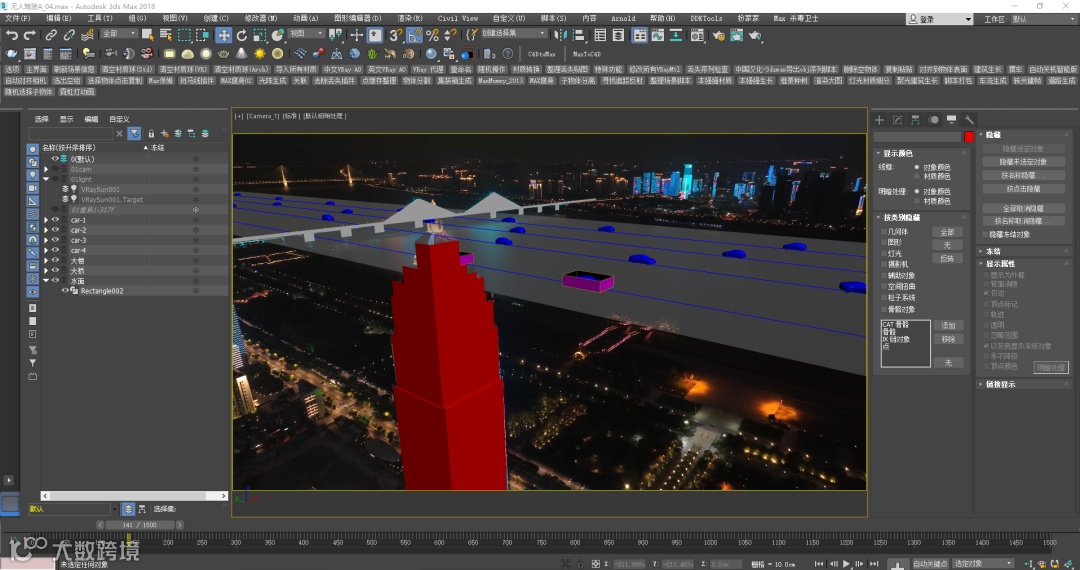The height and width of the screenshot is (570, 1080).
Task: Click the red object color swatch
Action: point(968,136)
